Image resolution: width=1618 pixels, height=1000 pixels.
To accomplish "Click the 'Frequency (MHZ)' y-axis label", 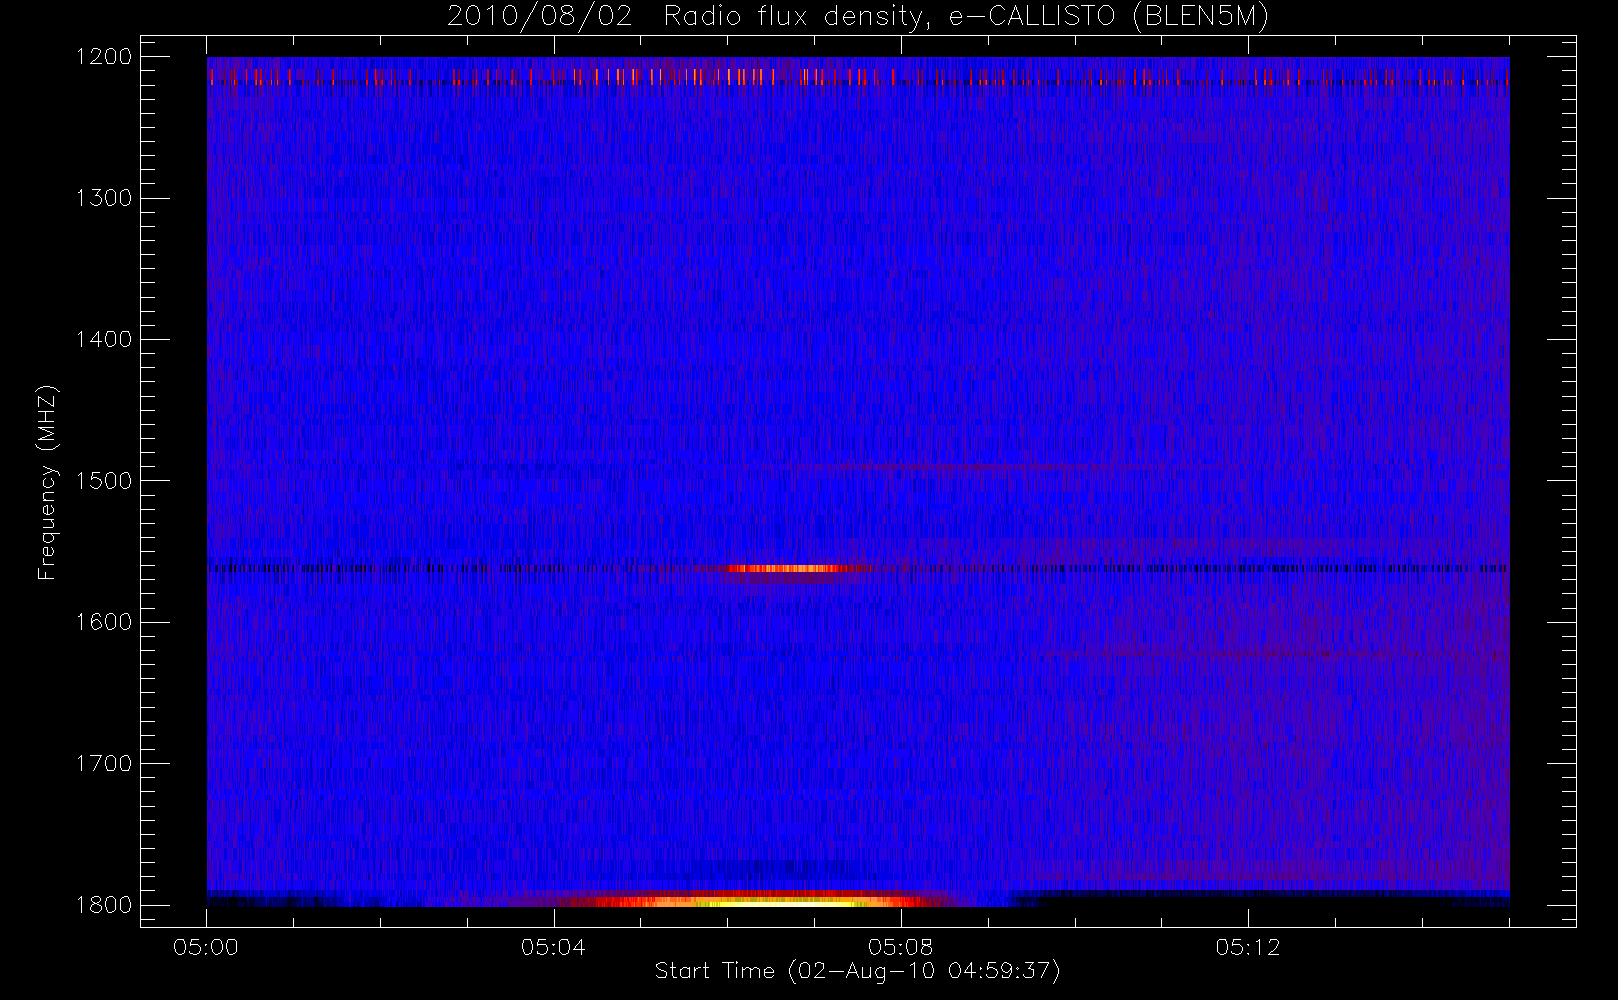I will point(46,482).
